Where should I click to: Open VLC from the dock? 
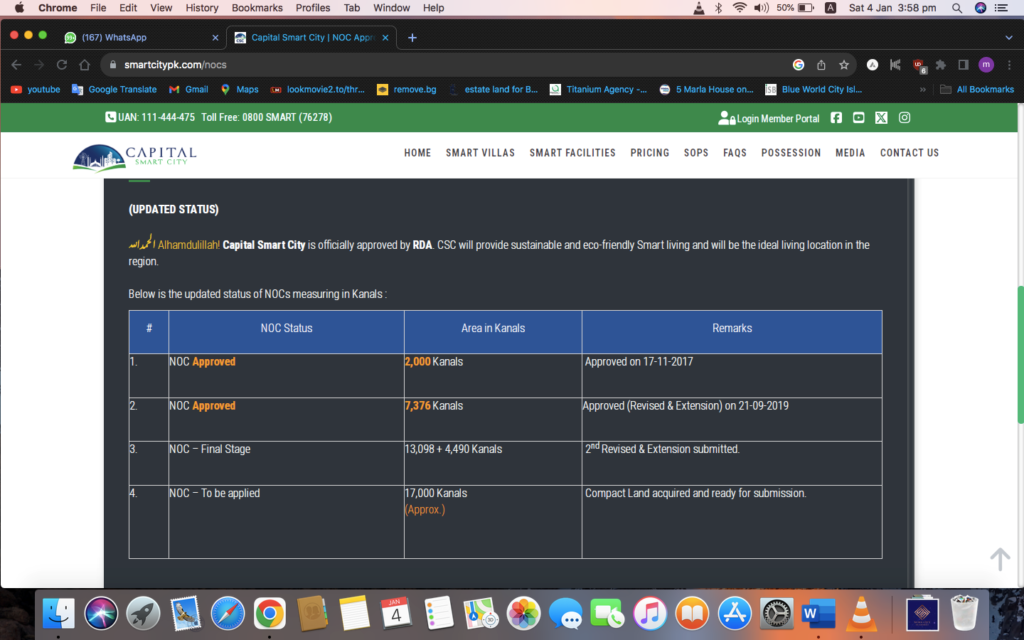(x=861, y=614)
